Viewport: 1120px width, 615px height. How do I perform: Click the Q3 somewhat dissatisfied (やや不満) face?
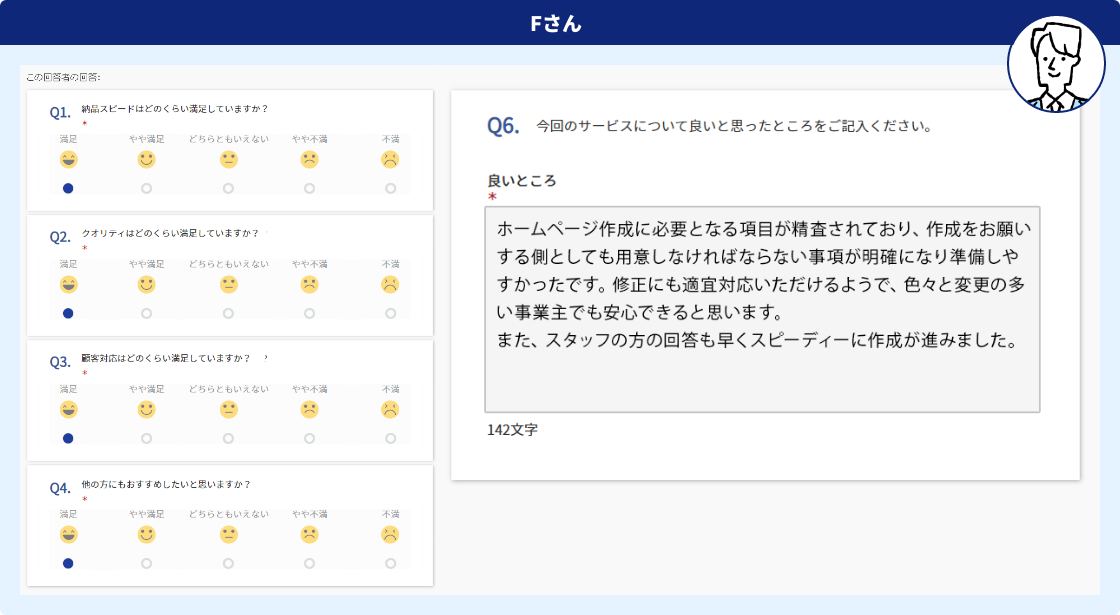coord(310,410)
